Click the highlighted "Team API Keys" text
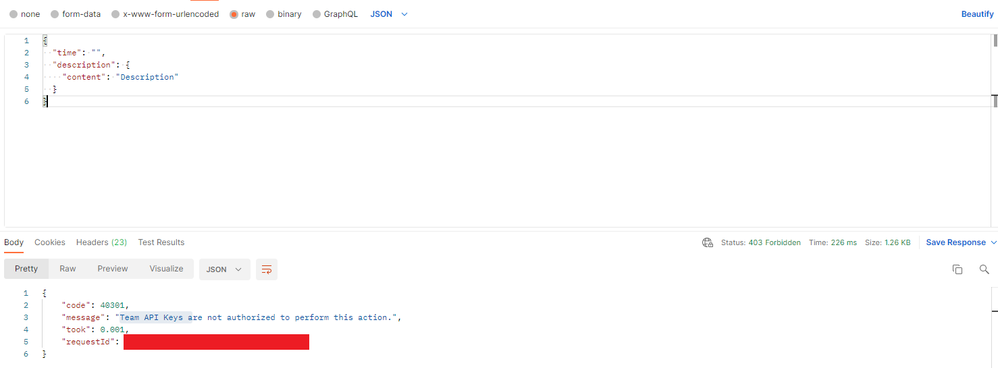 coord(153,317)
